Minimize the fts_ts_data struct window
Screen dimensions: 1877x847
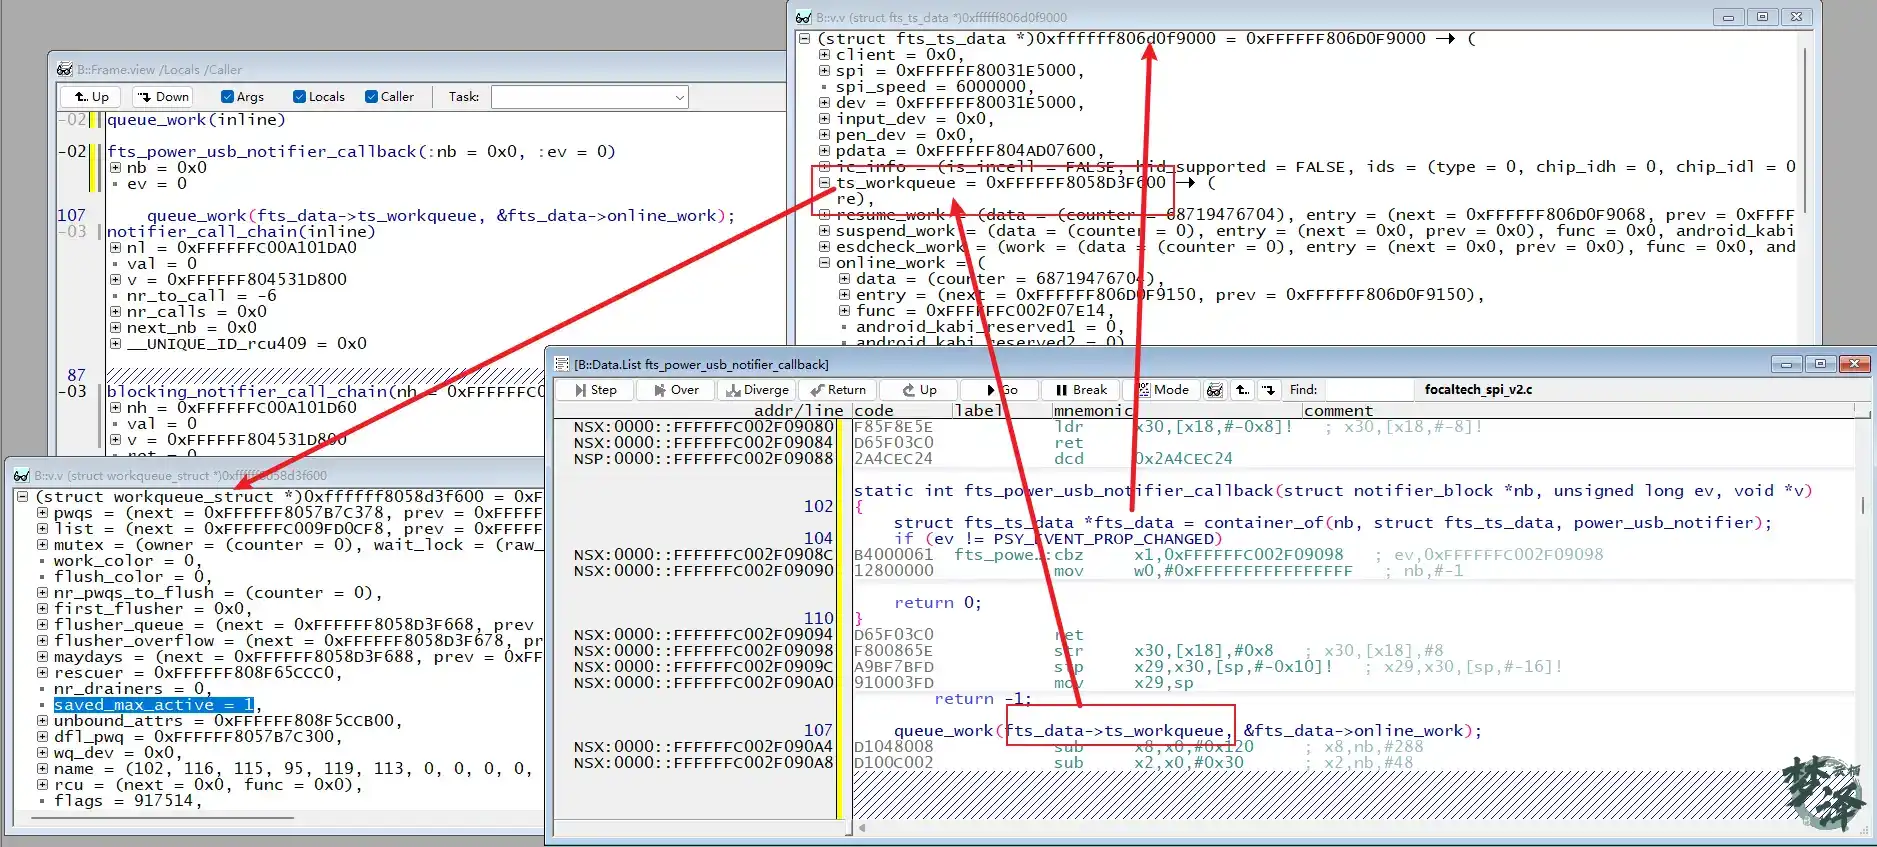(x=1728, y=17)
